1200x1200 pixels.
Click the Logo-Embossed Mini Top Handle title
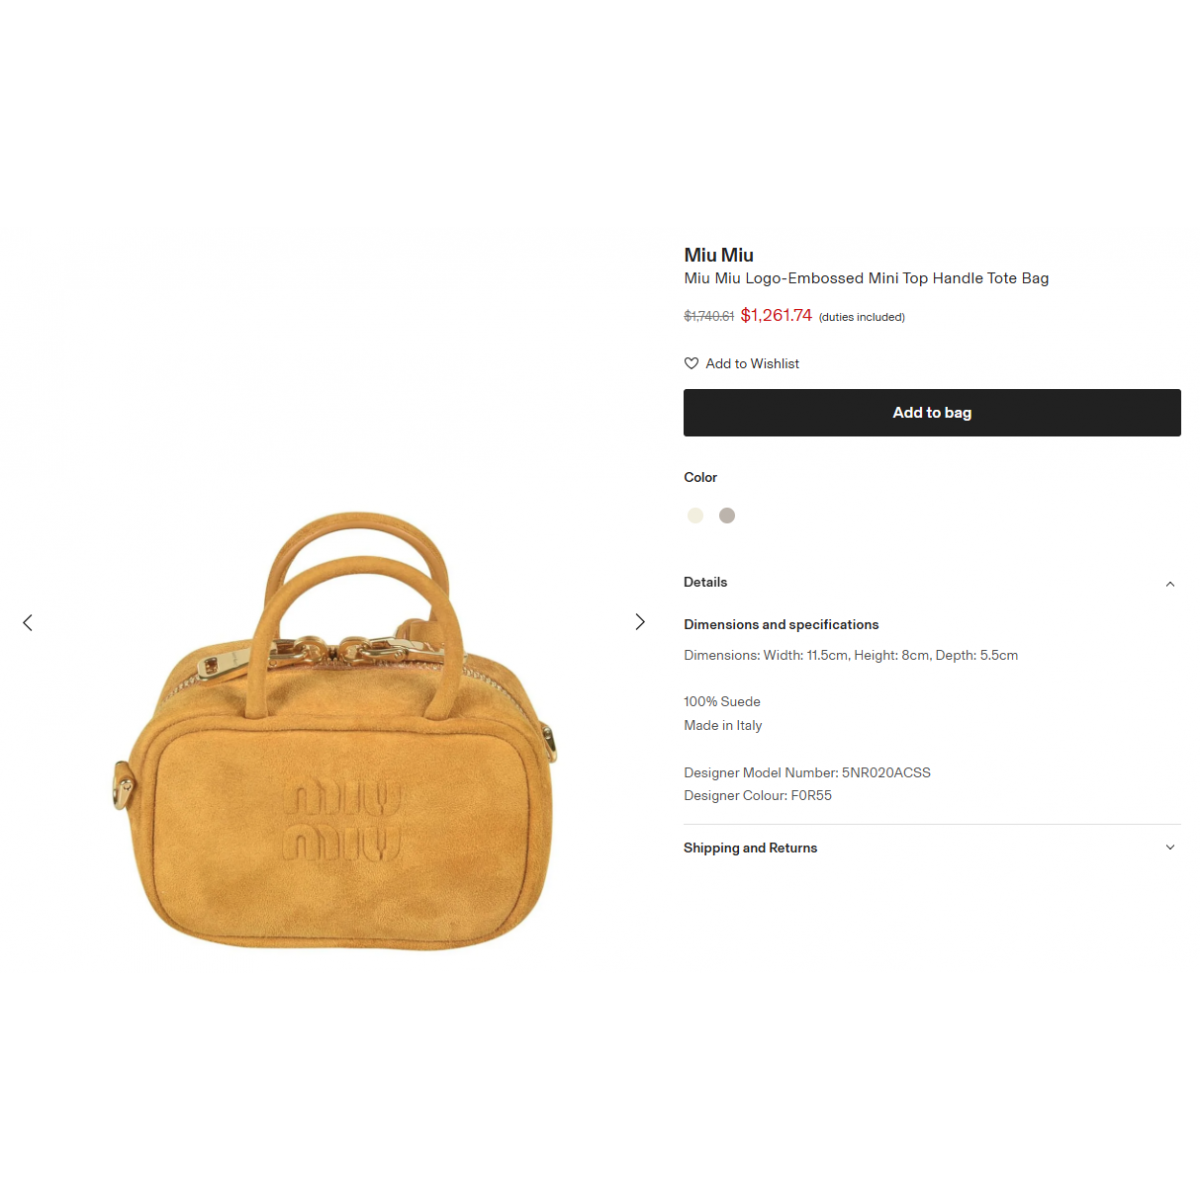coord(866,278)
